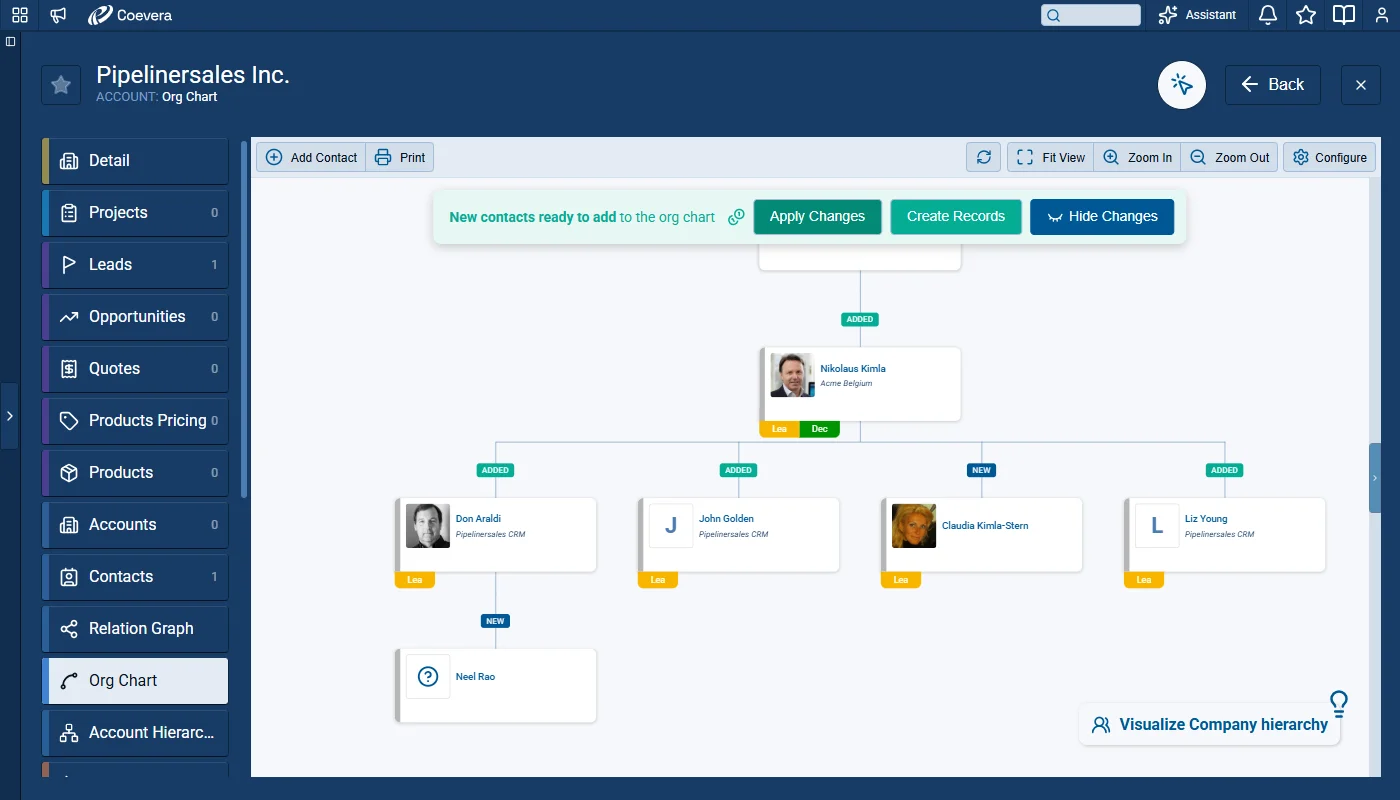This screenshot has height=800, width=1400.
Task: Open the user profile icon
Action: pyautogui.click(x=1381, y=15)
